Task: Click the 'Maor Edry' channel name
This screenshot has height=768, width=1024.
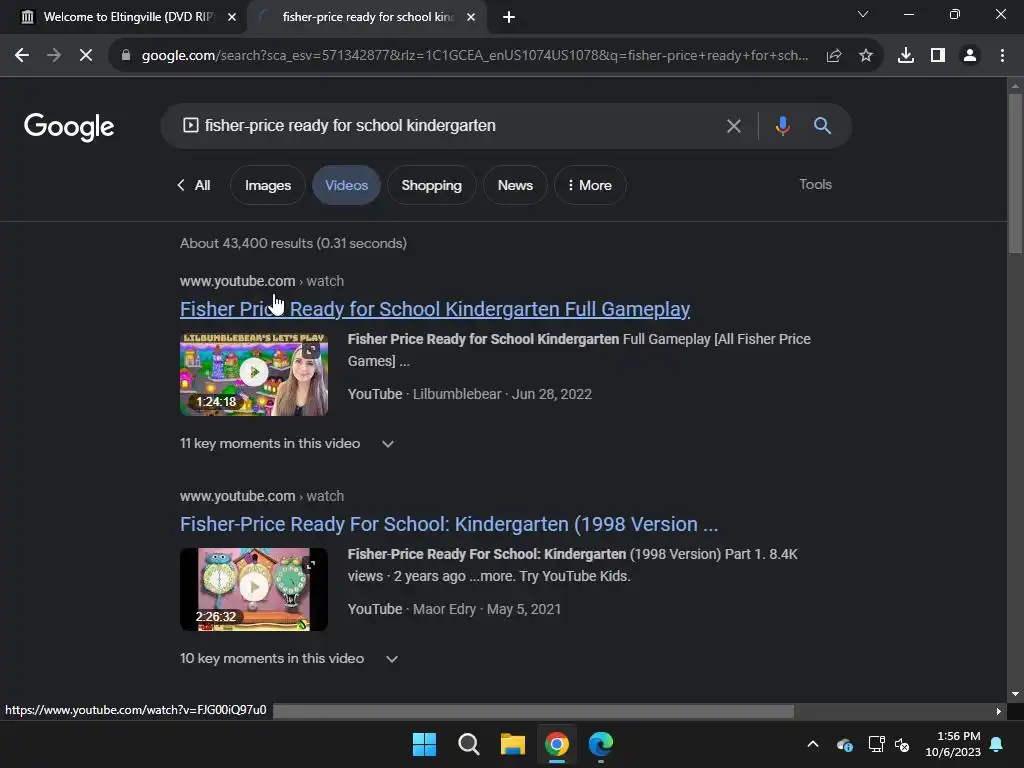Action: 444,609
